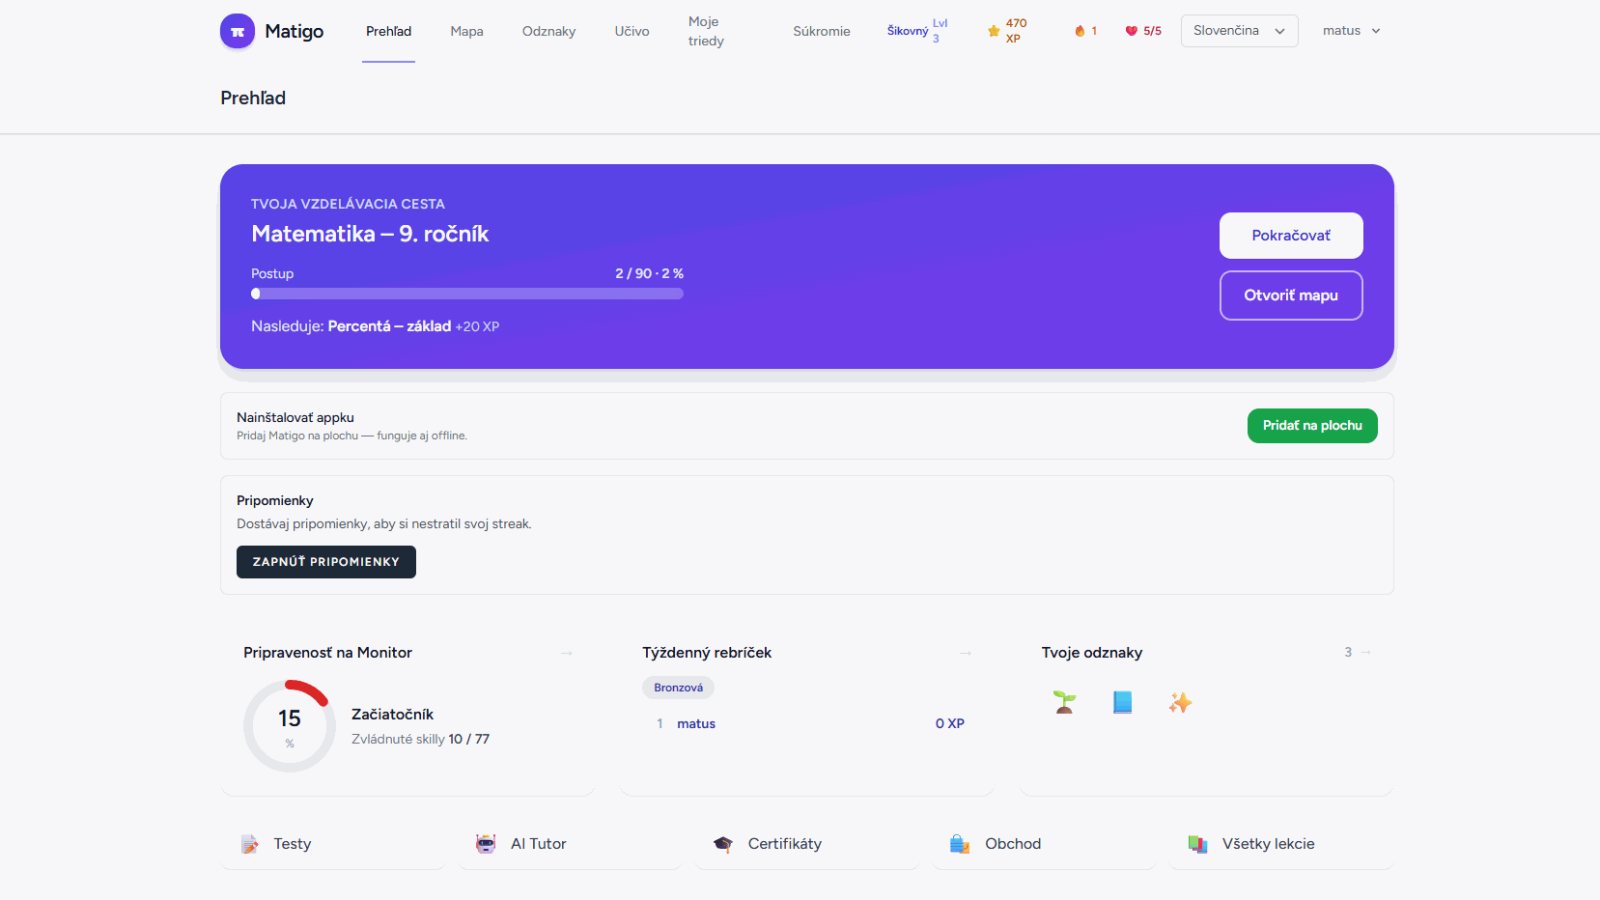
Task: Open Tvoje odznaky arrow
Action: coord(1366,652)
